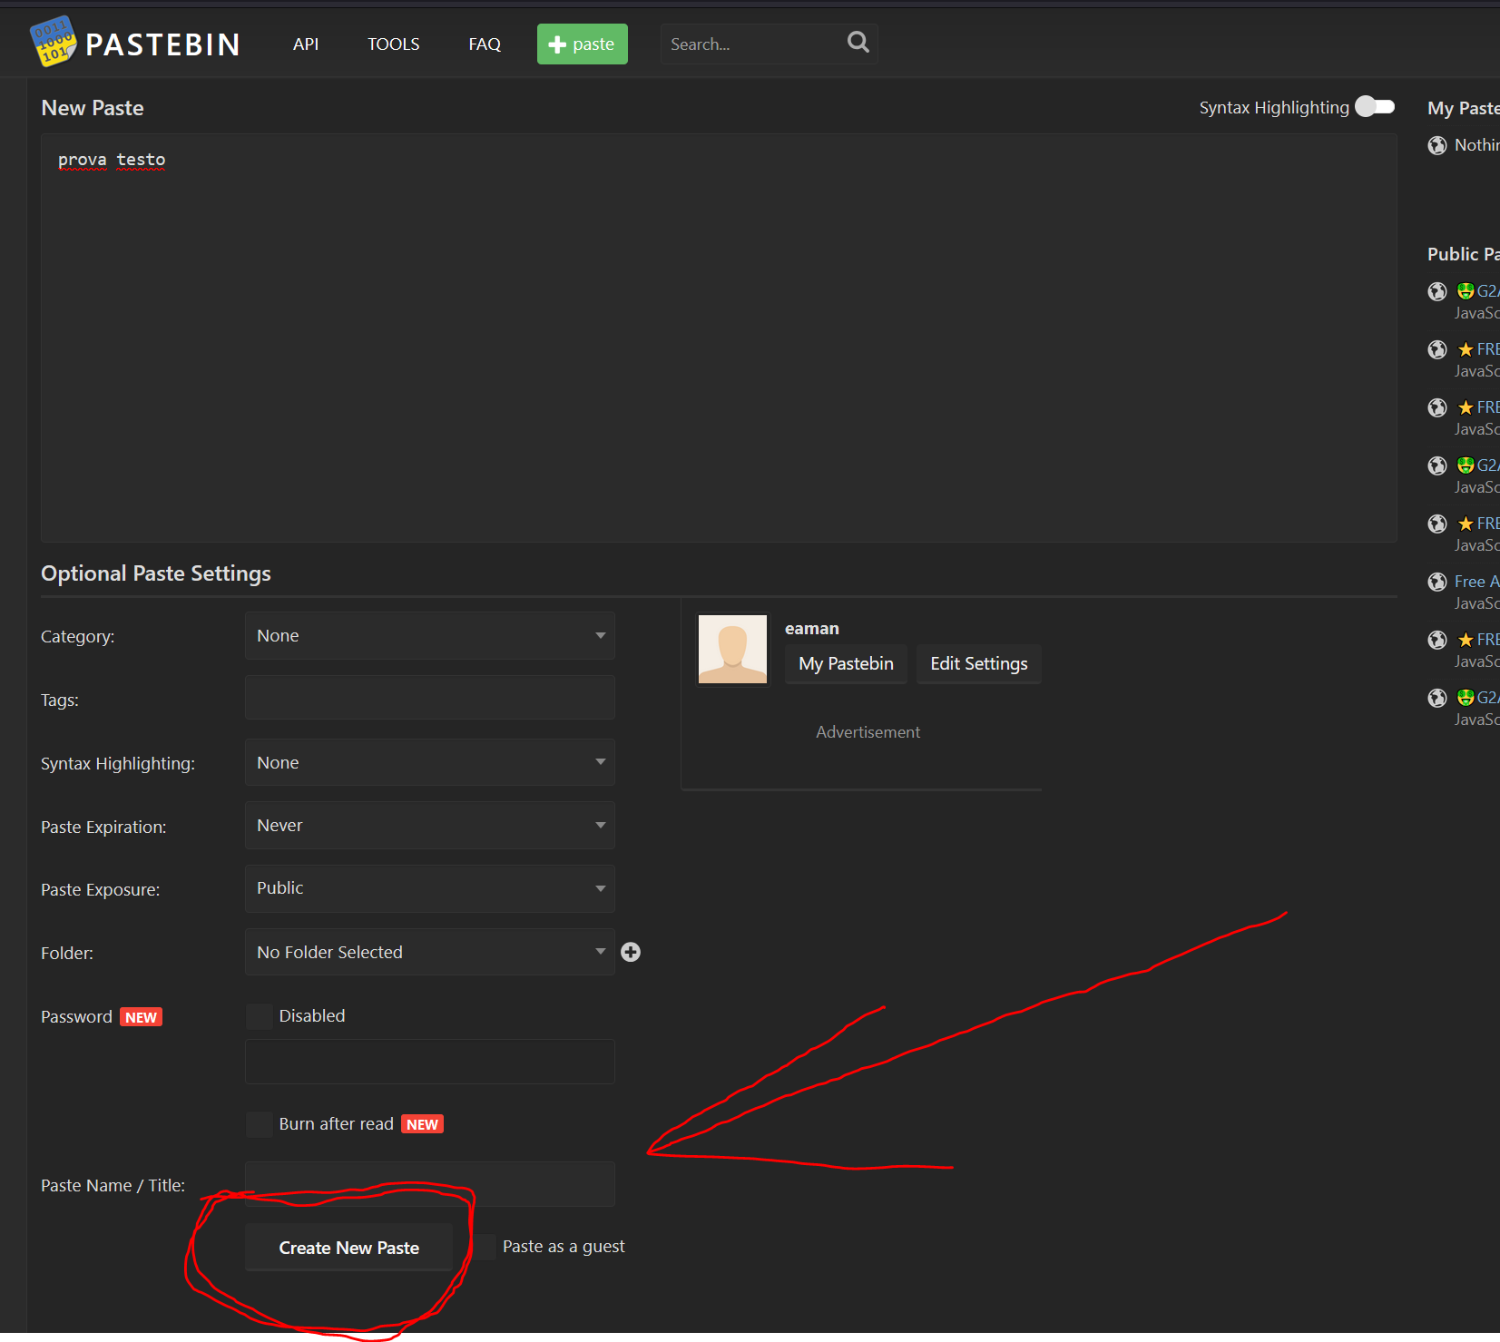The height and width of the screenshot is (1342, 1500).
Task: Click the Edit Settings button
Action: tap(978, 664)
